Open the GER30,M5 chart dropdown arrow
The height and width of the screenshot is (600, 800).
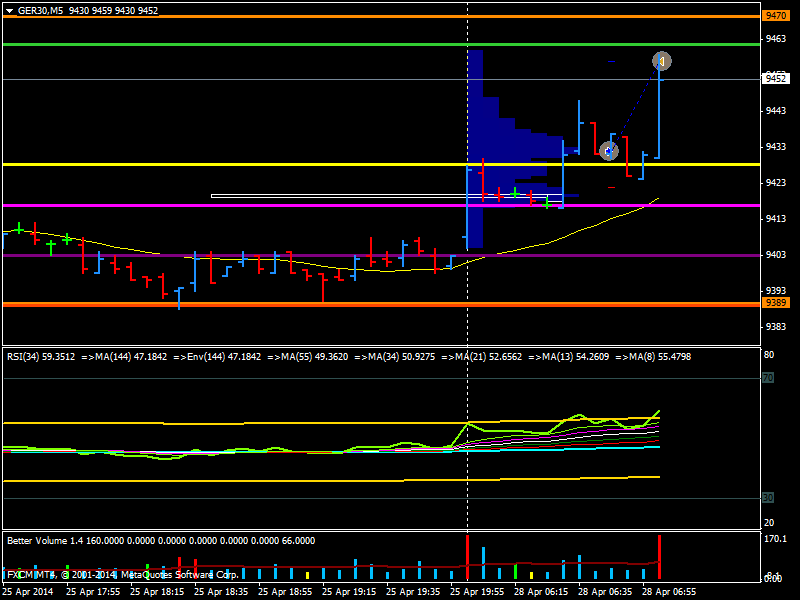point(9,10)
